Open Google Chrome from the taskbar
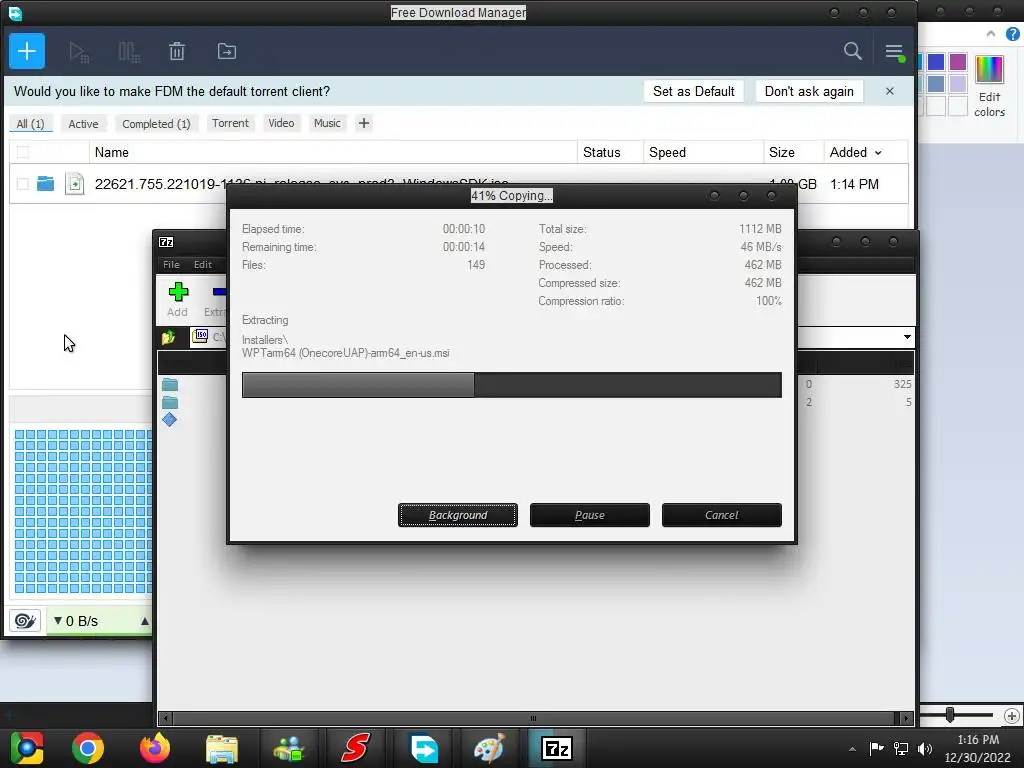This screenshot has height=768, width=1024. tap(88, 748)
